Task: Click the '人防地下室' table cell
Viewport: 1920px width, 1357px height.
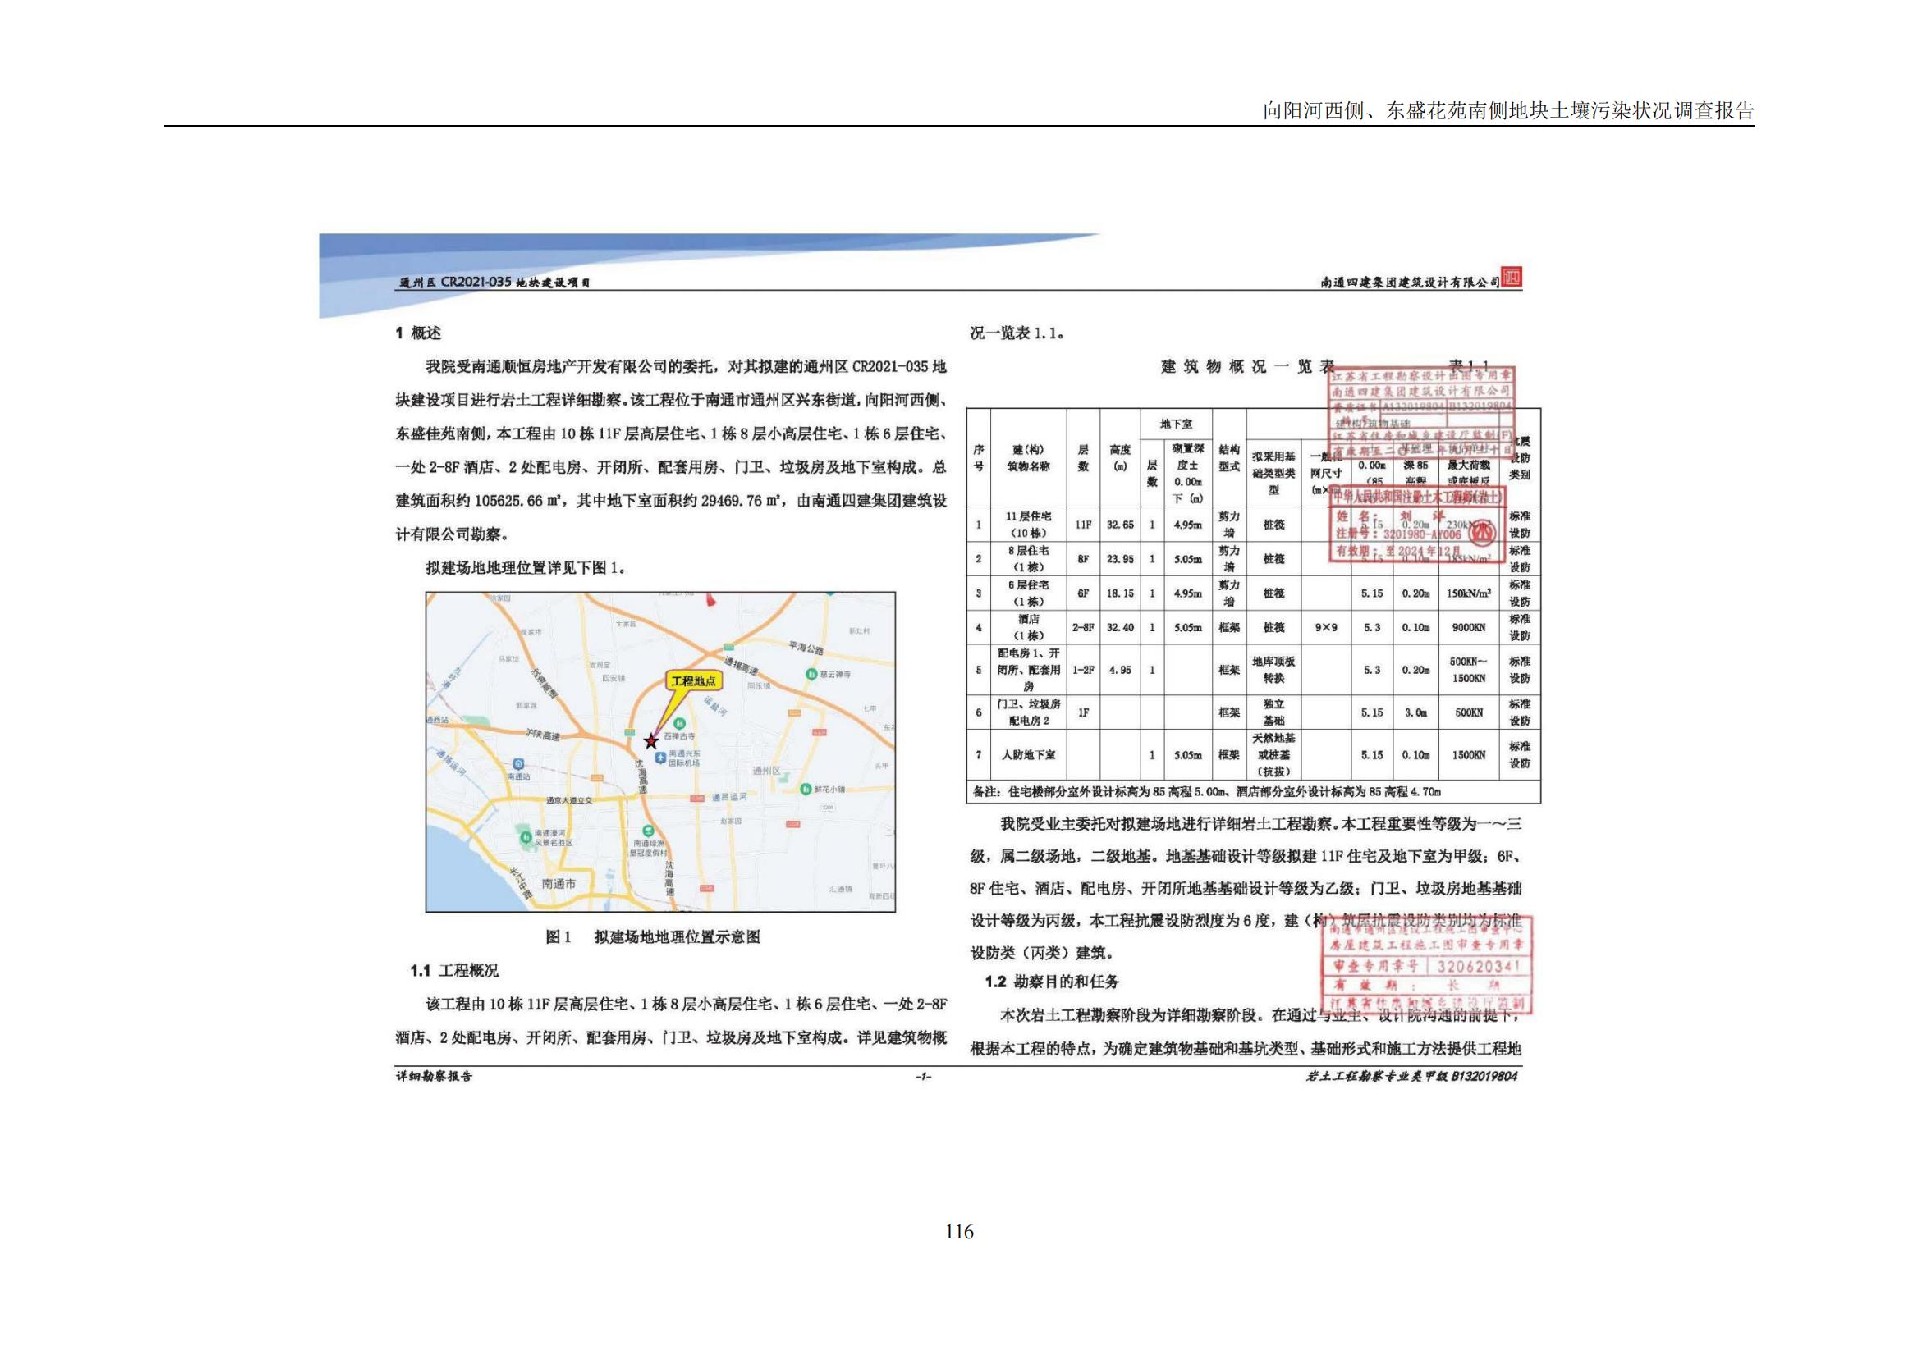Action: click(1028, 755)
